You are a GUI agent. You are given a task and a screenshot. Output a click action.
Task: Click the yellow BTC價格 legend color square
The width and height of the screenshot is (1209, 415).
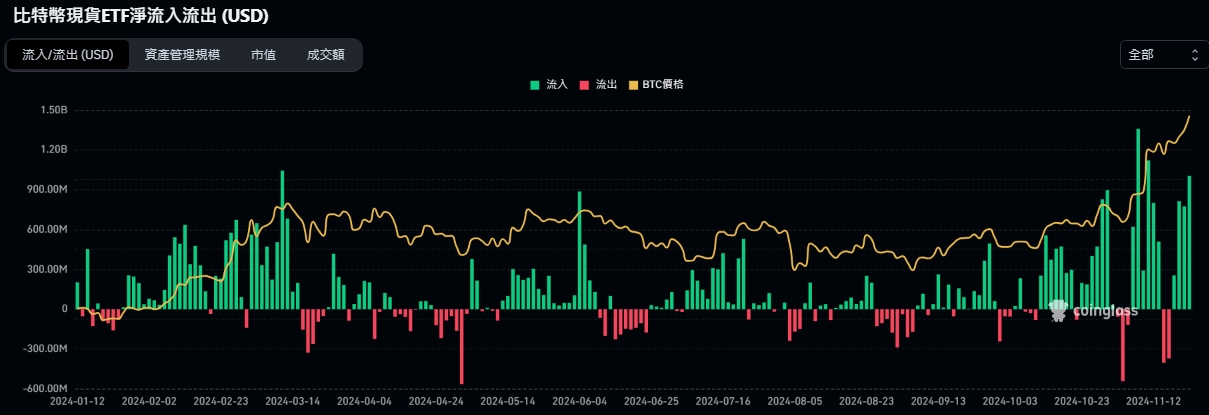[633, 85]
